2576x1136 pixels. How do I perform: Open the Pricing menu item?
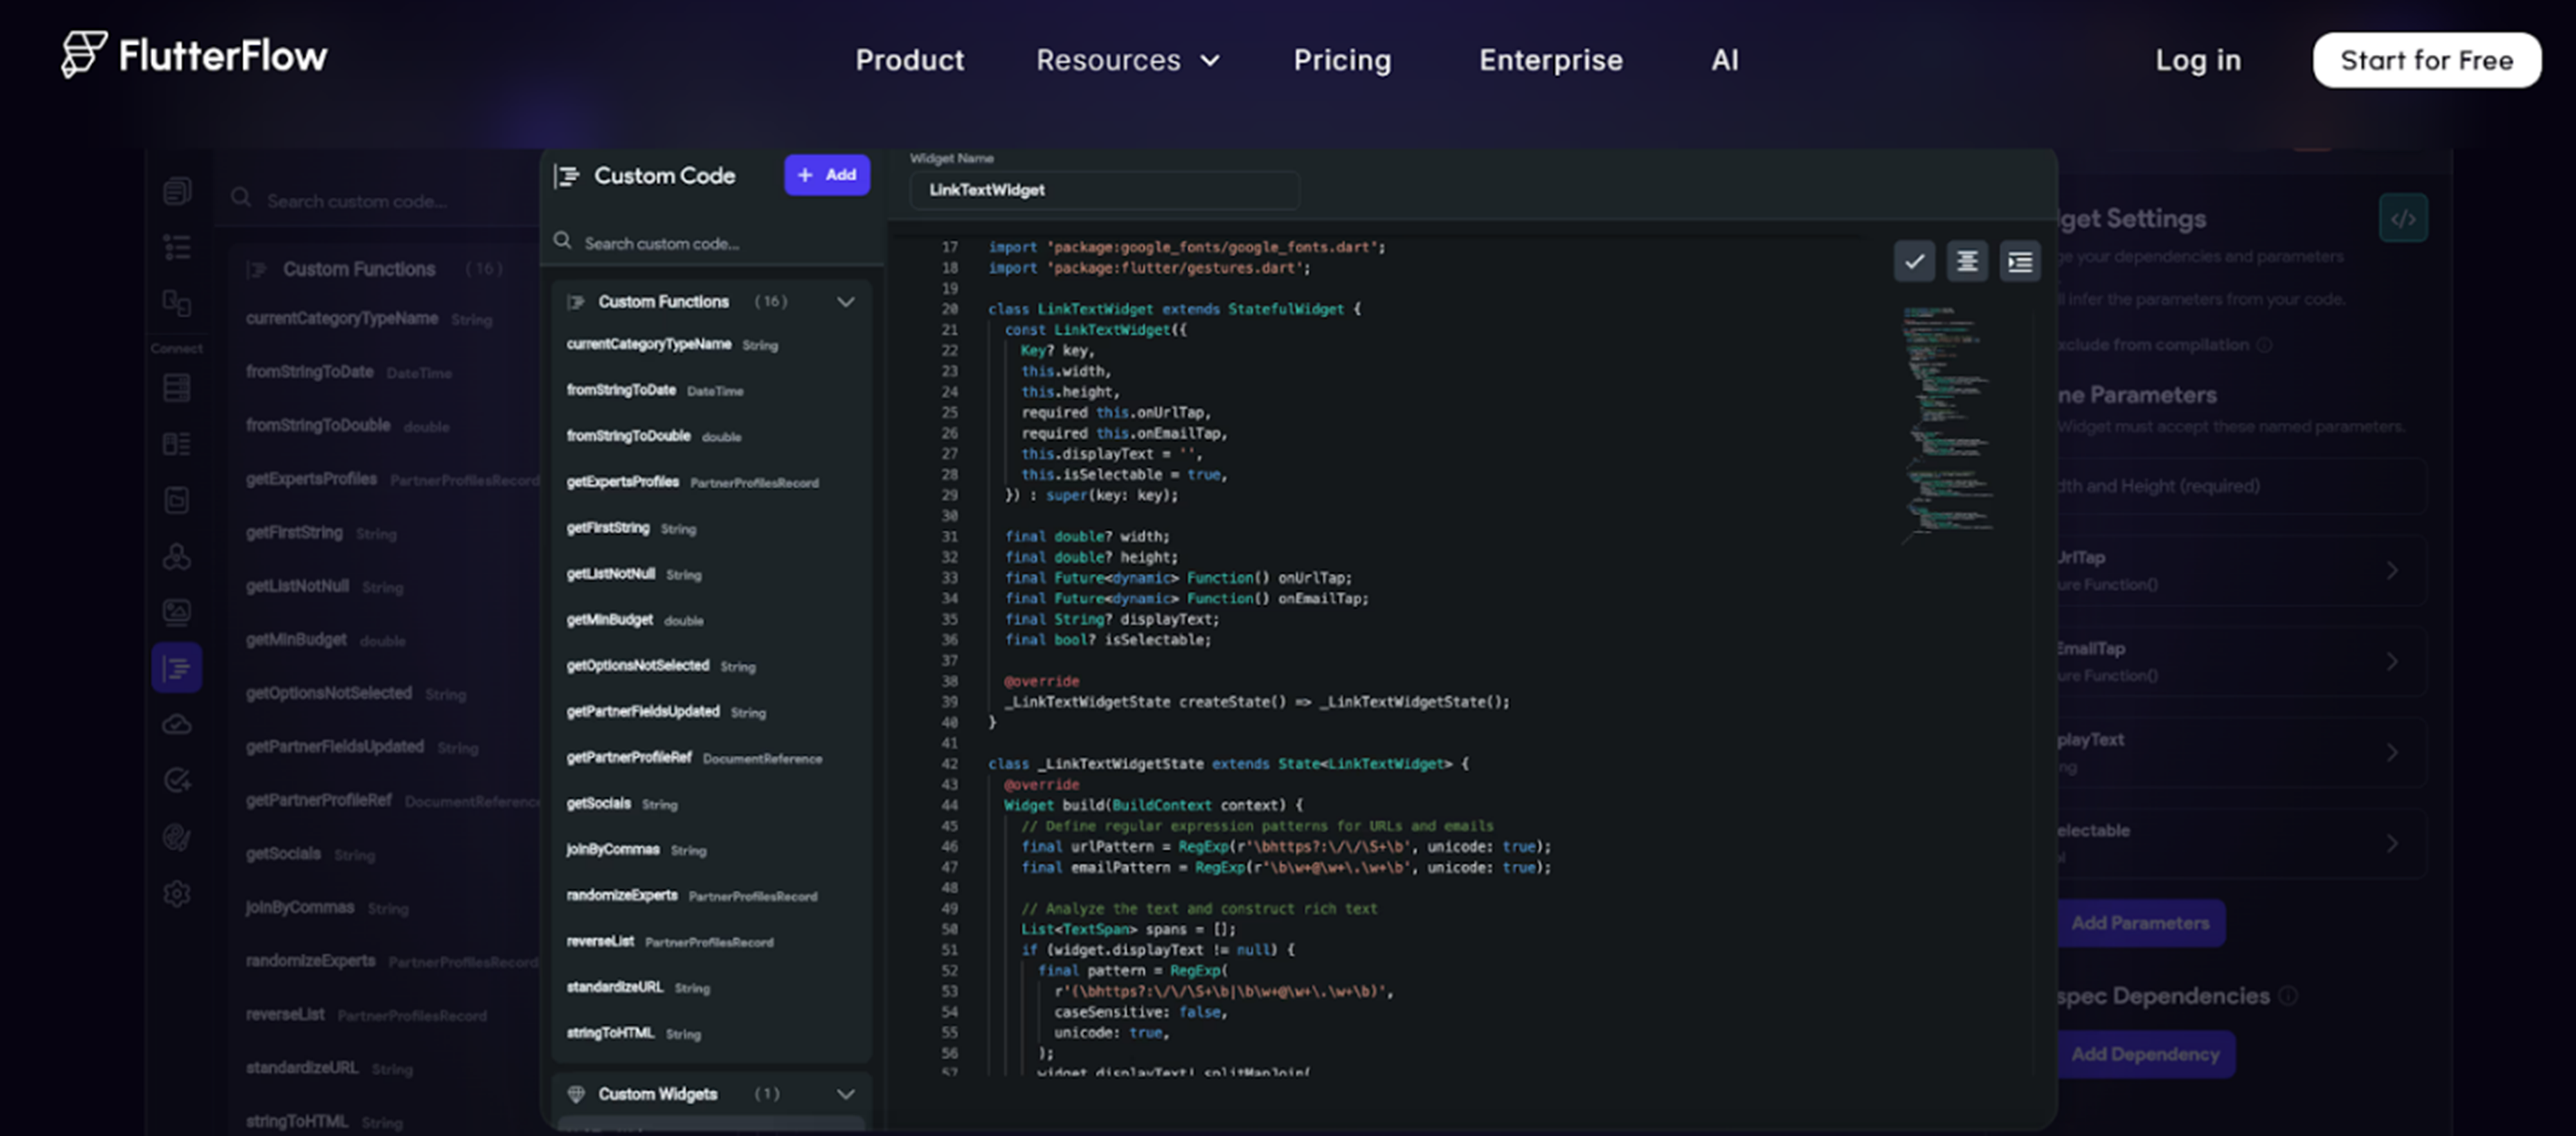pyautogui.click(x=1342, y=60)
